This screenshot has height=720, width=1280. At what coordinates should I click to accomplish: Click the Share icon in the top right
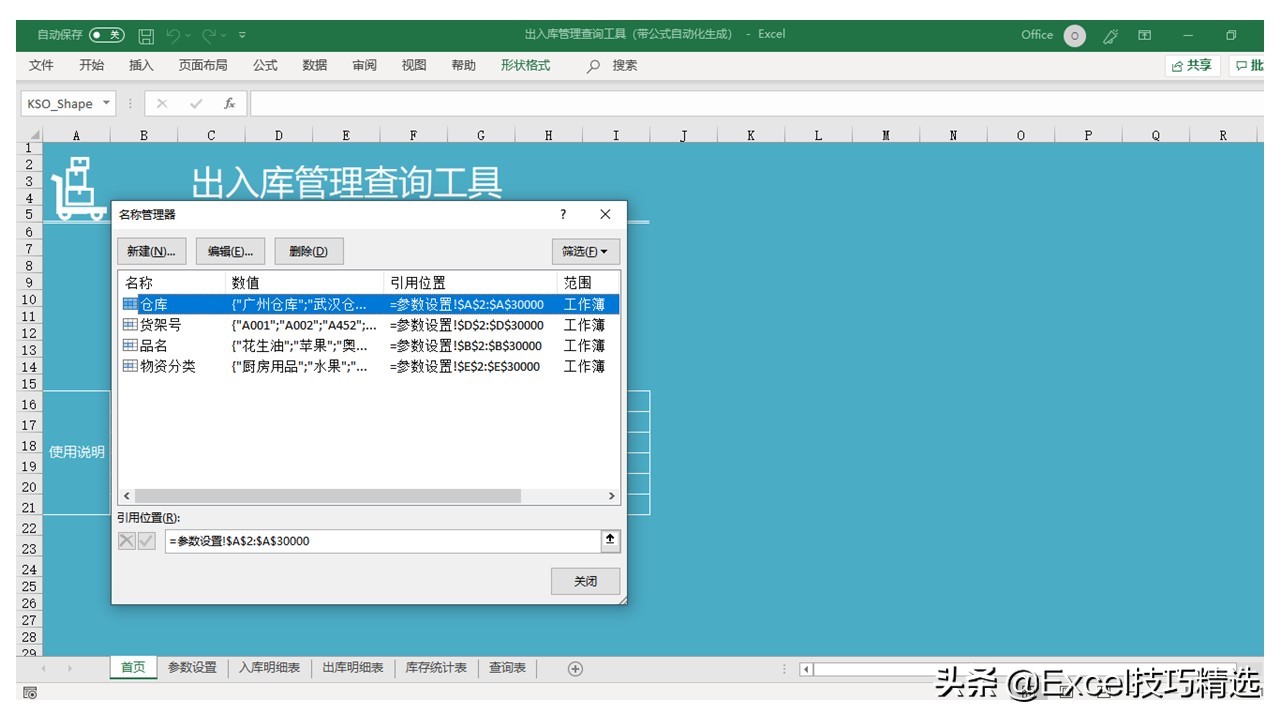[1190, 65]
